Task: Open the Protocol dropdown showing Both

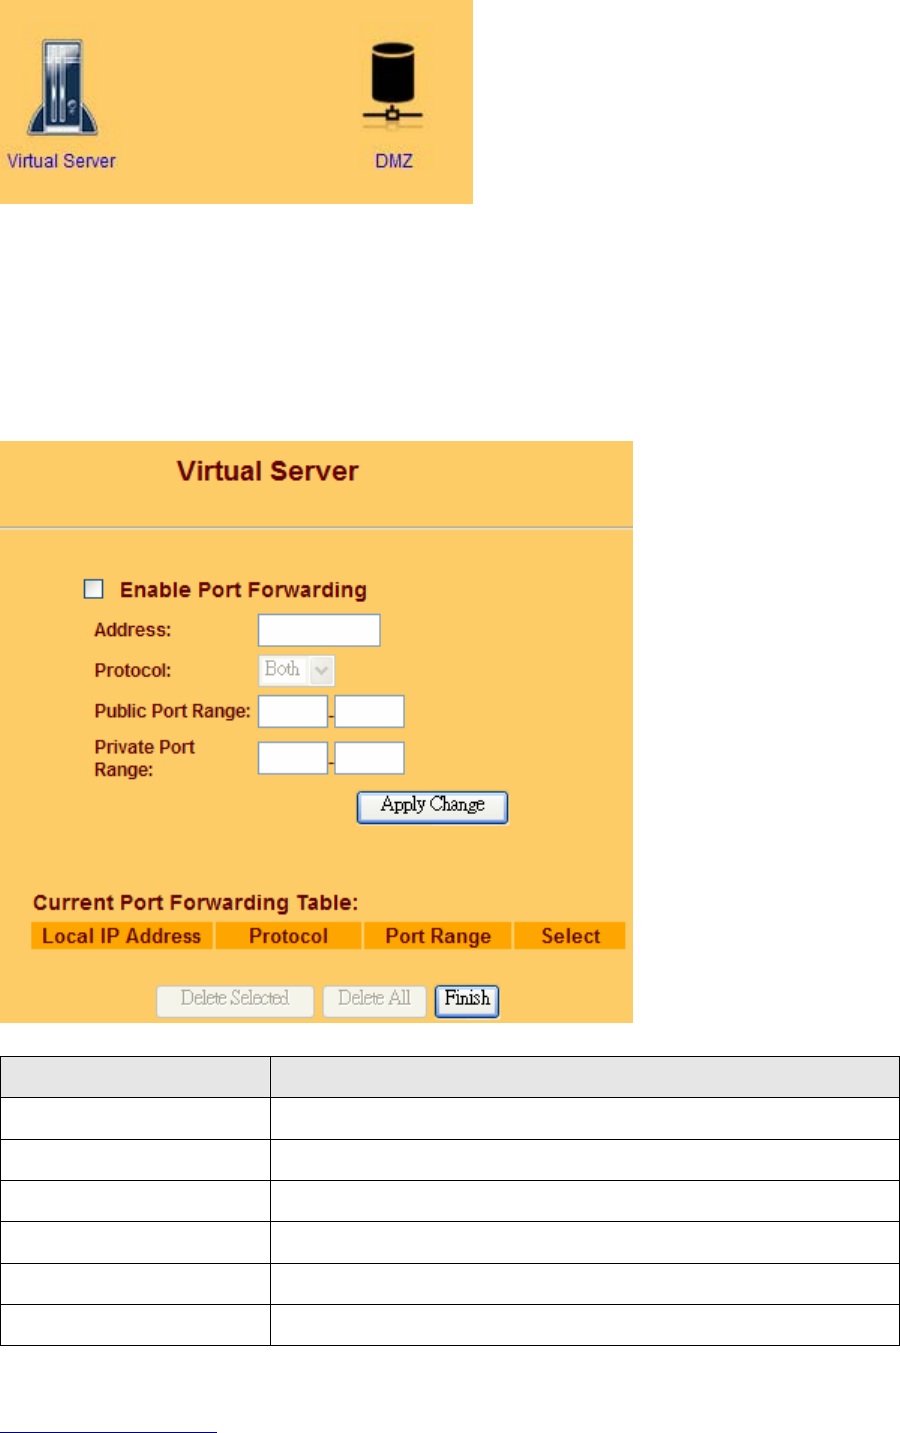Action: tap(297, 670)
